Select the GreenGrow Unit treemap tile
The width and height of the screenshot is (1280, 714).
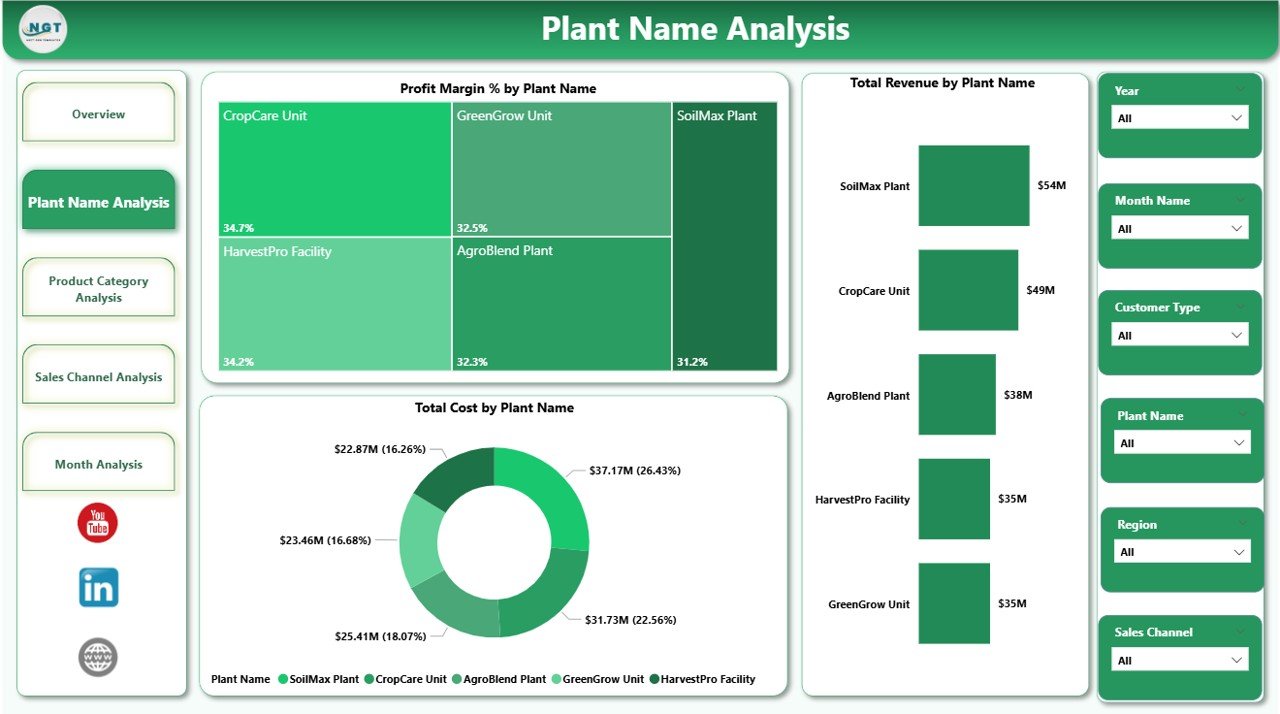tap(560, 168)
